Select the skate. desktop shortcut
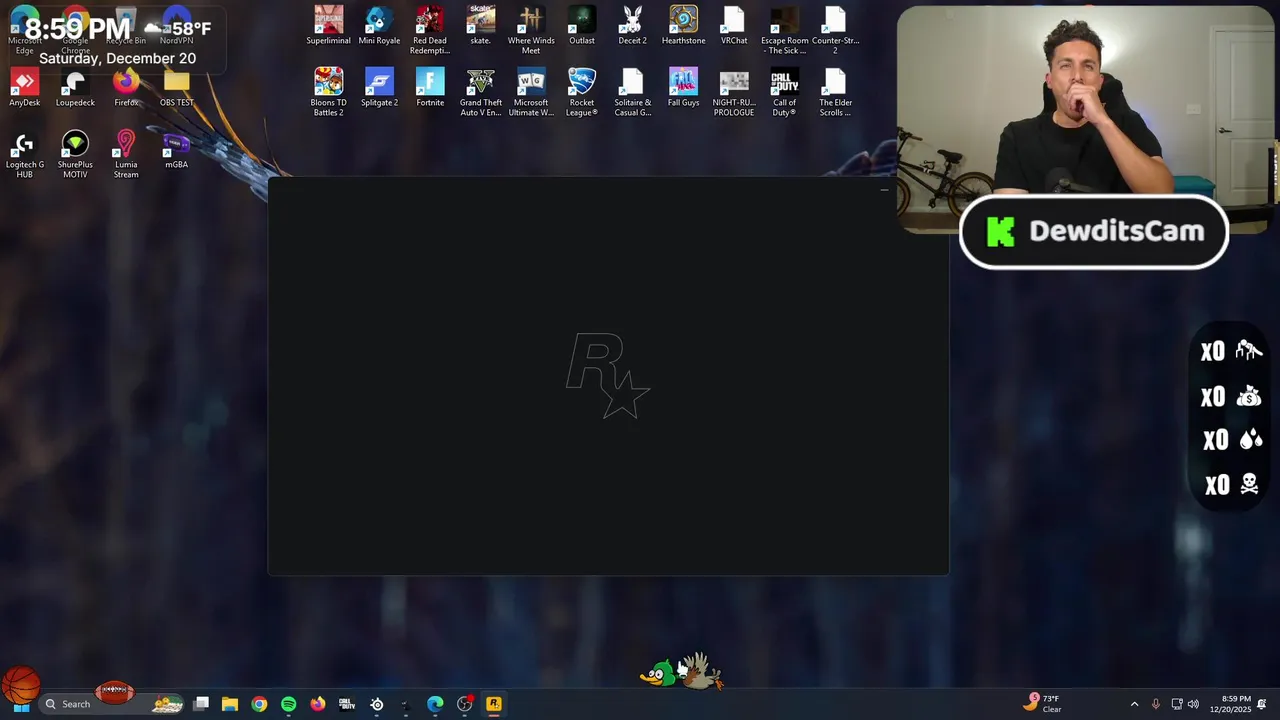Image resolution: width=1280 pixels, height=720 pixels. [x=481, y=27]
